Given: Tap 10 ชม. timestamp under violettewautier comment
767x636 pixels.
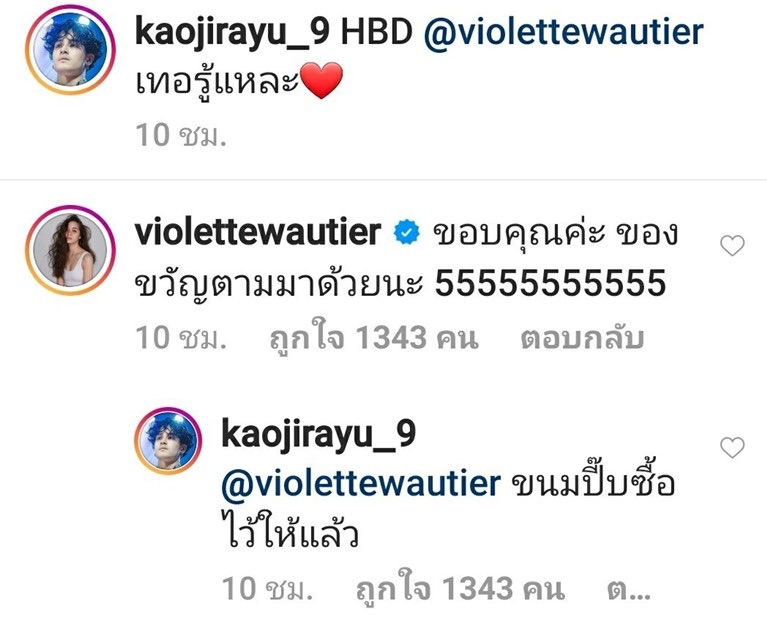Looking at the screenshot, I should pos(181,338).
